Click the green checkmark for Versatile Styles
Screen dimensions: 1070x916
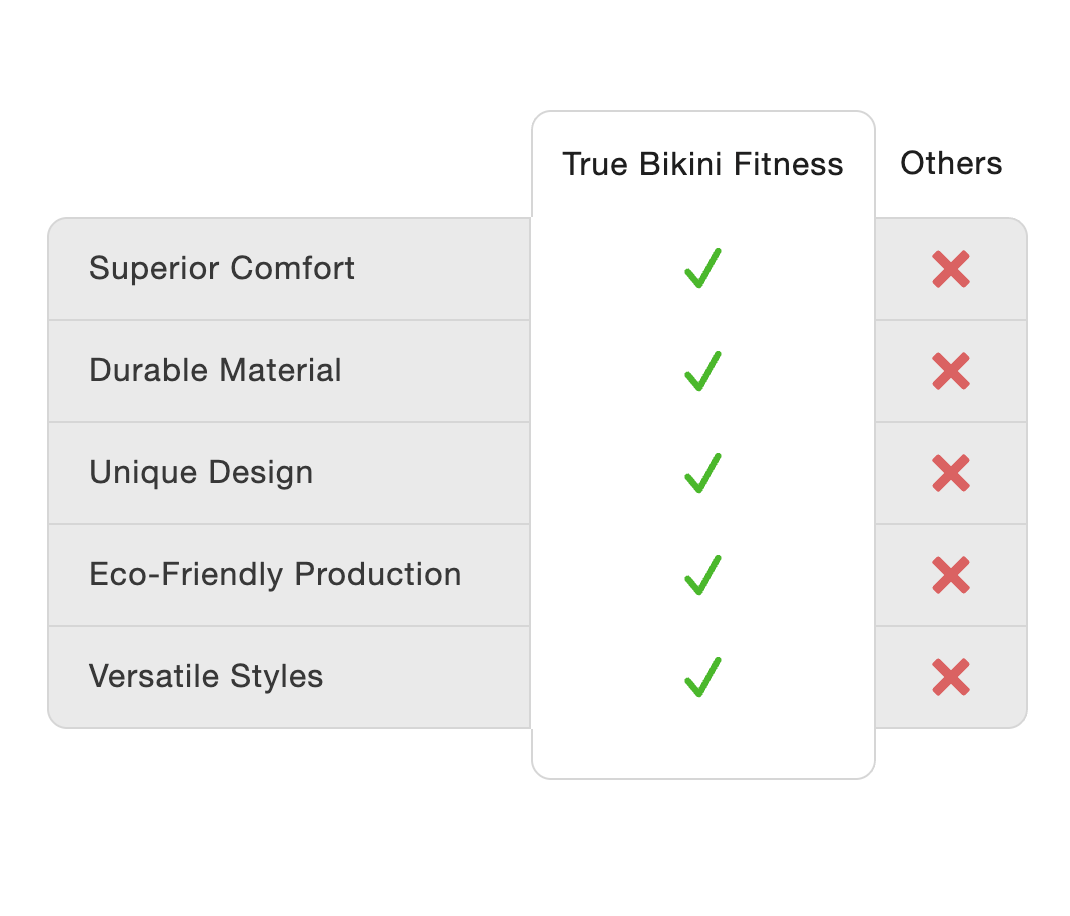(x=703, y=677)
